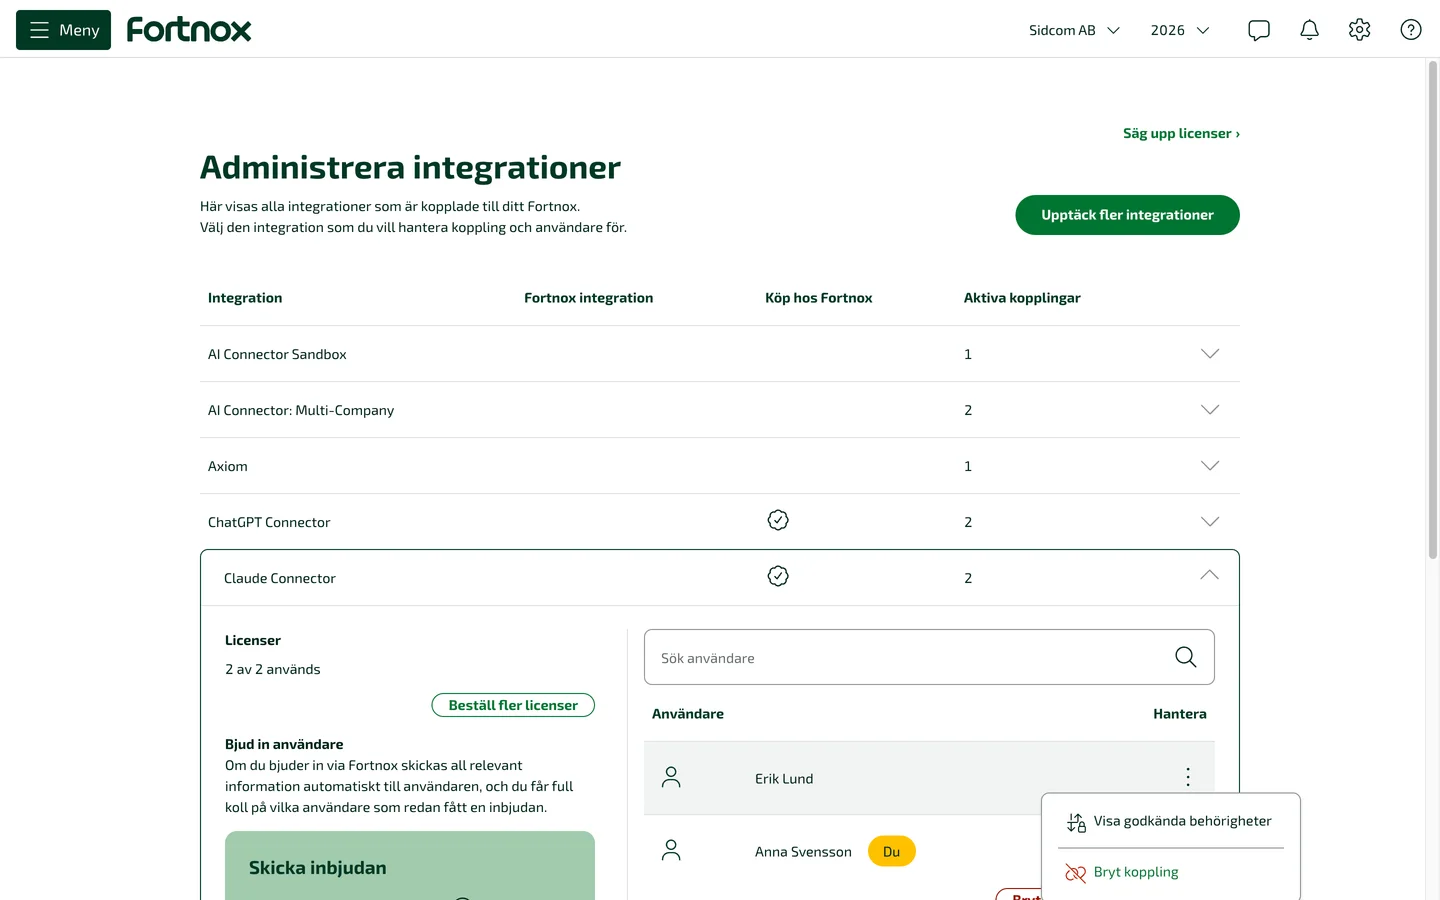
Task: Open Erik Lund's three-dot manage menu
Action: click(1188, 777)
